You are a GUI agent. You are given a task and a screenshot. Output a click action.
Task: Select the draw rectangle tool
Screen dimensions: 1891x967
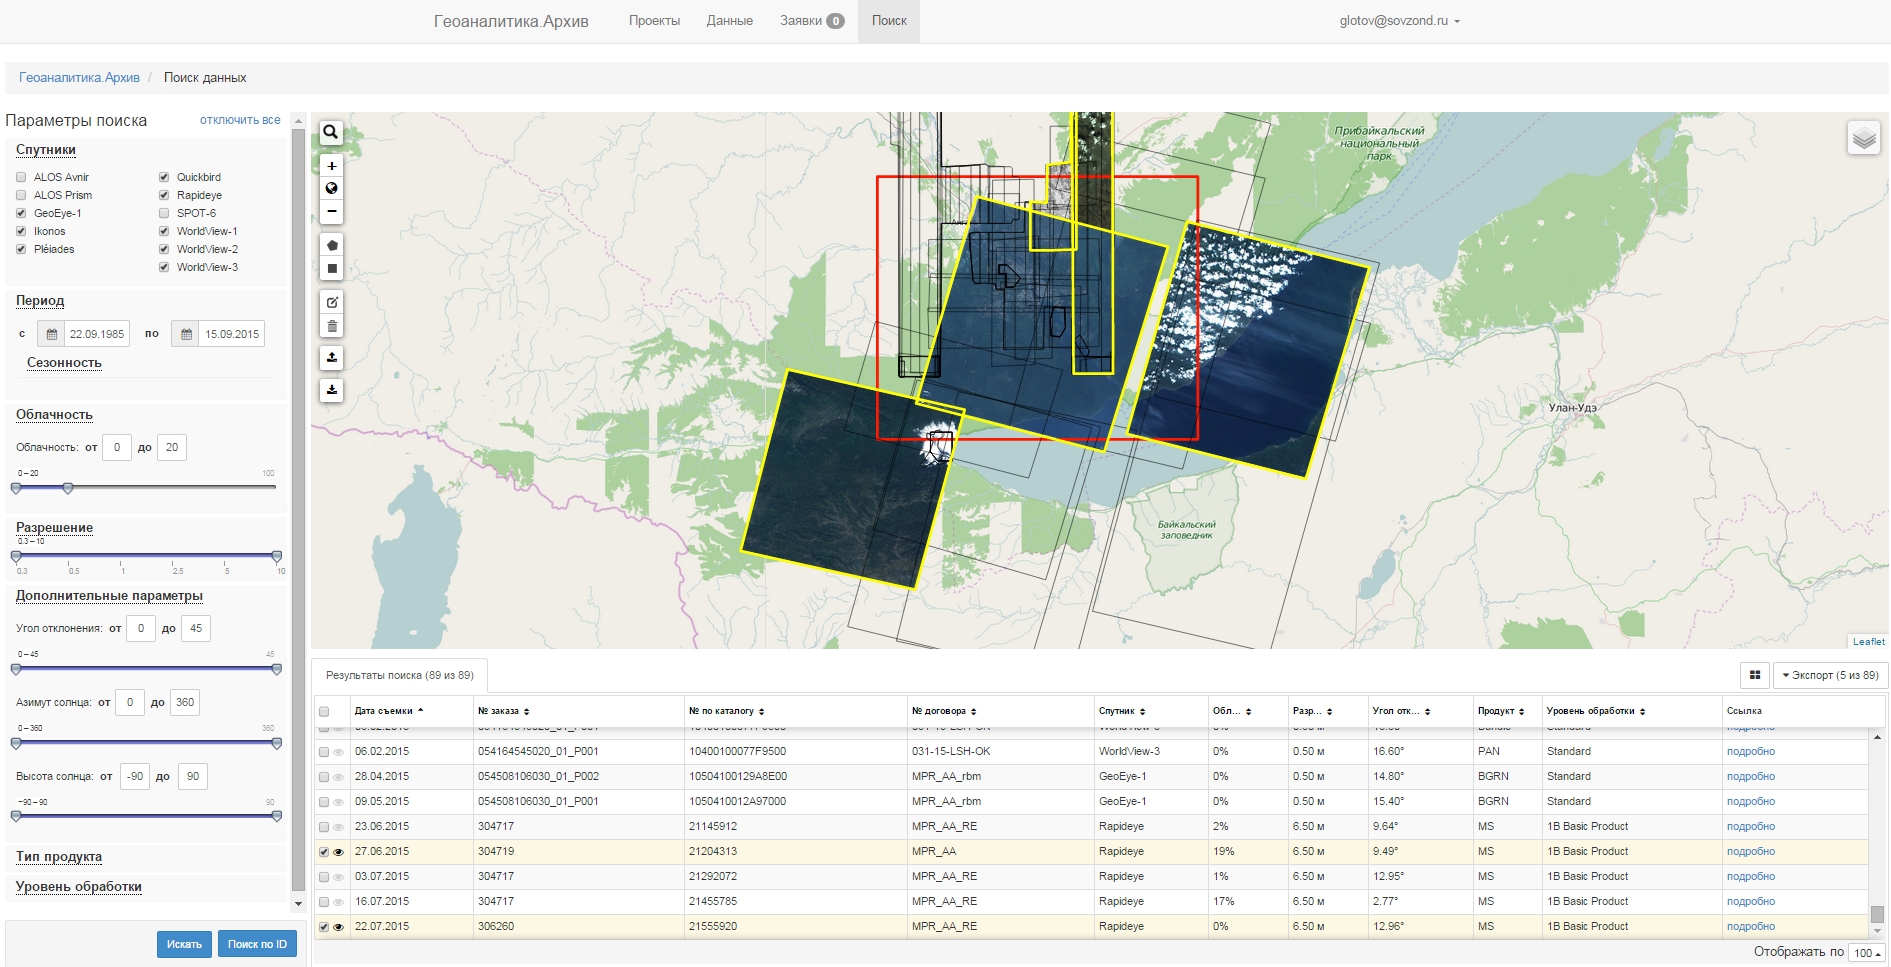click(x=331, y=269)
